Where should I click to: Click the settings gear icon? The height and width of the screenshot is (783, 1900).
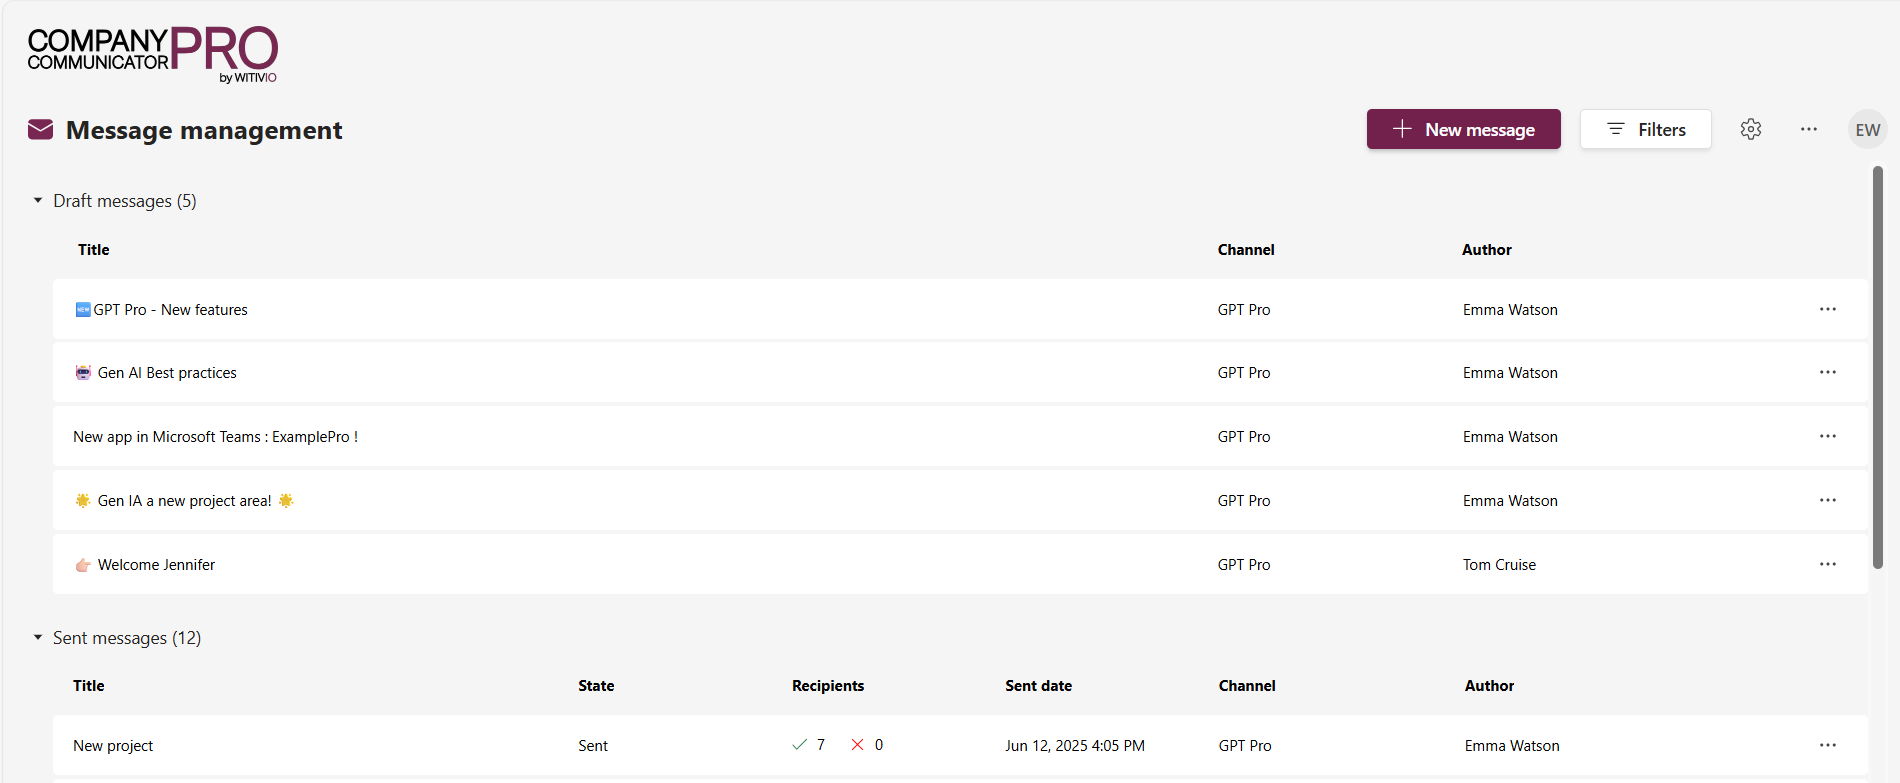1750,129
